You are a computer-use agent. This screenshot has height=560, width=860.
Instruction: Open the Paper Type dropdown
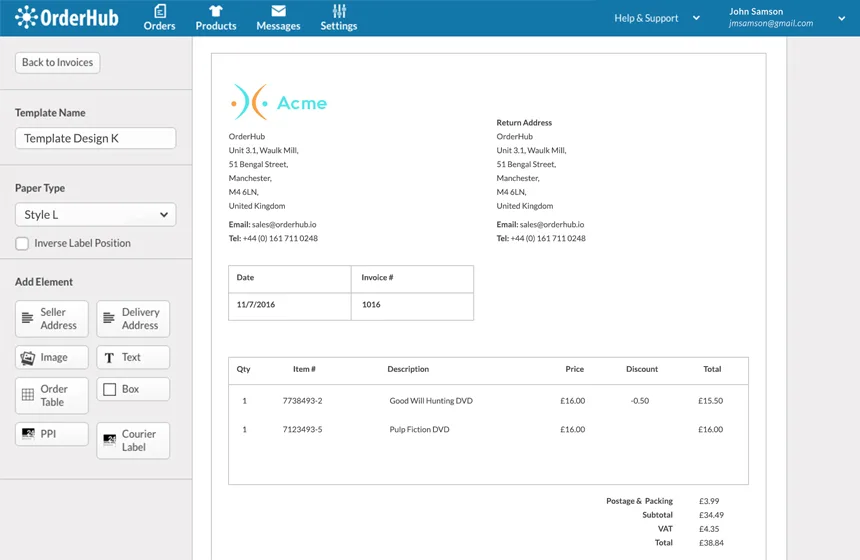pyautogui.click(x=95, y=214)
